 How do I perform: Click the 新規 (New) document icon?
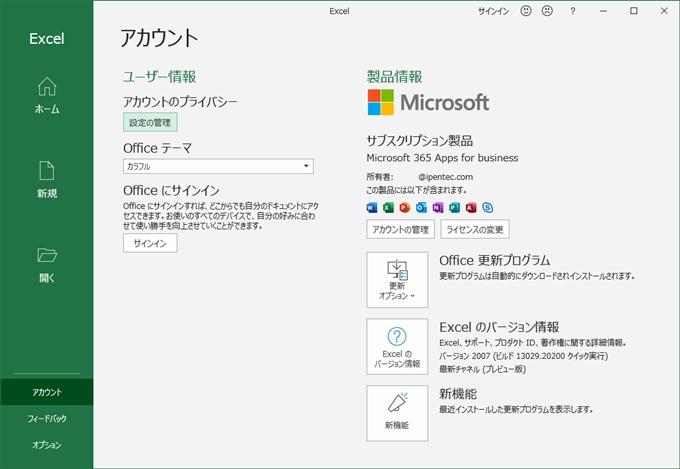47,171
